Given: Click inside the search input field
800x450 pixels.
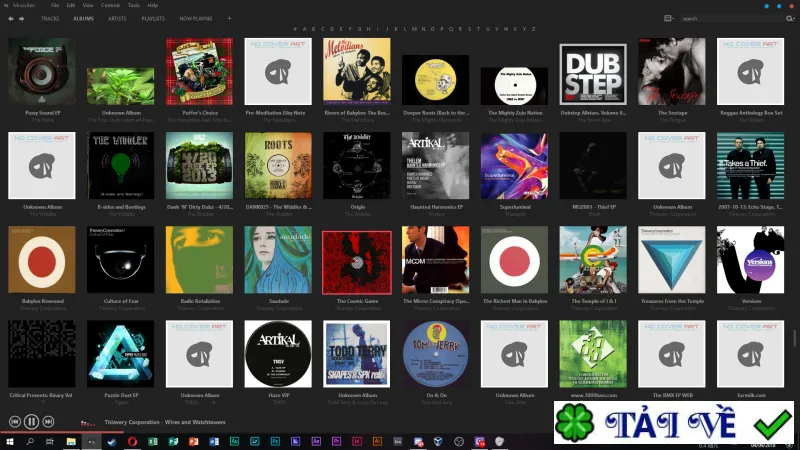Looking at the screenshot, I should tap(732, 18).
